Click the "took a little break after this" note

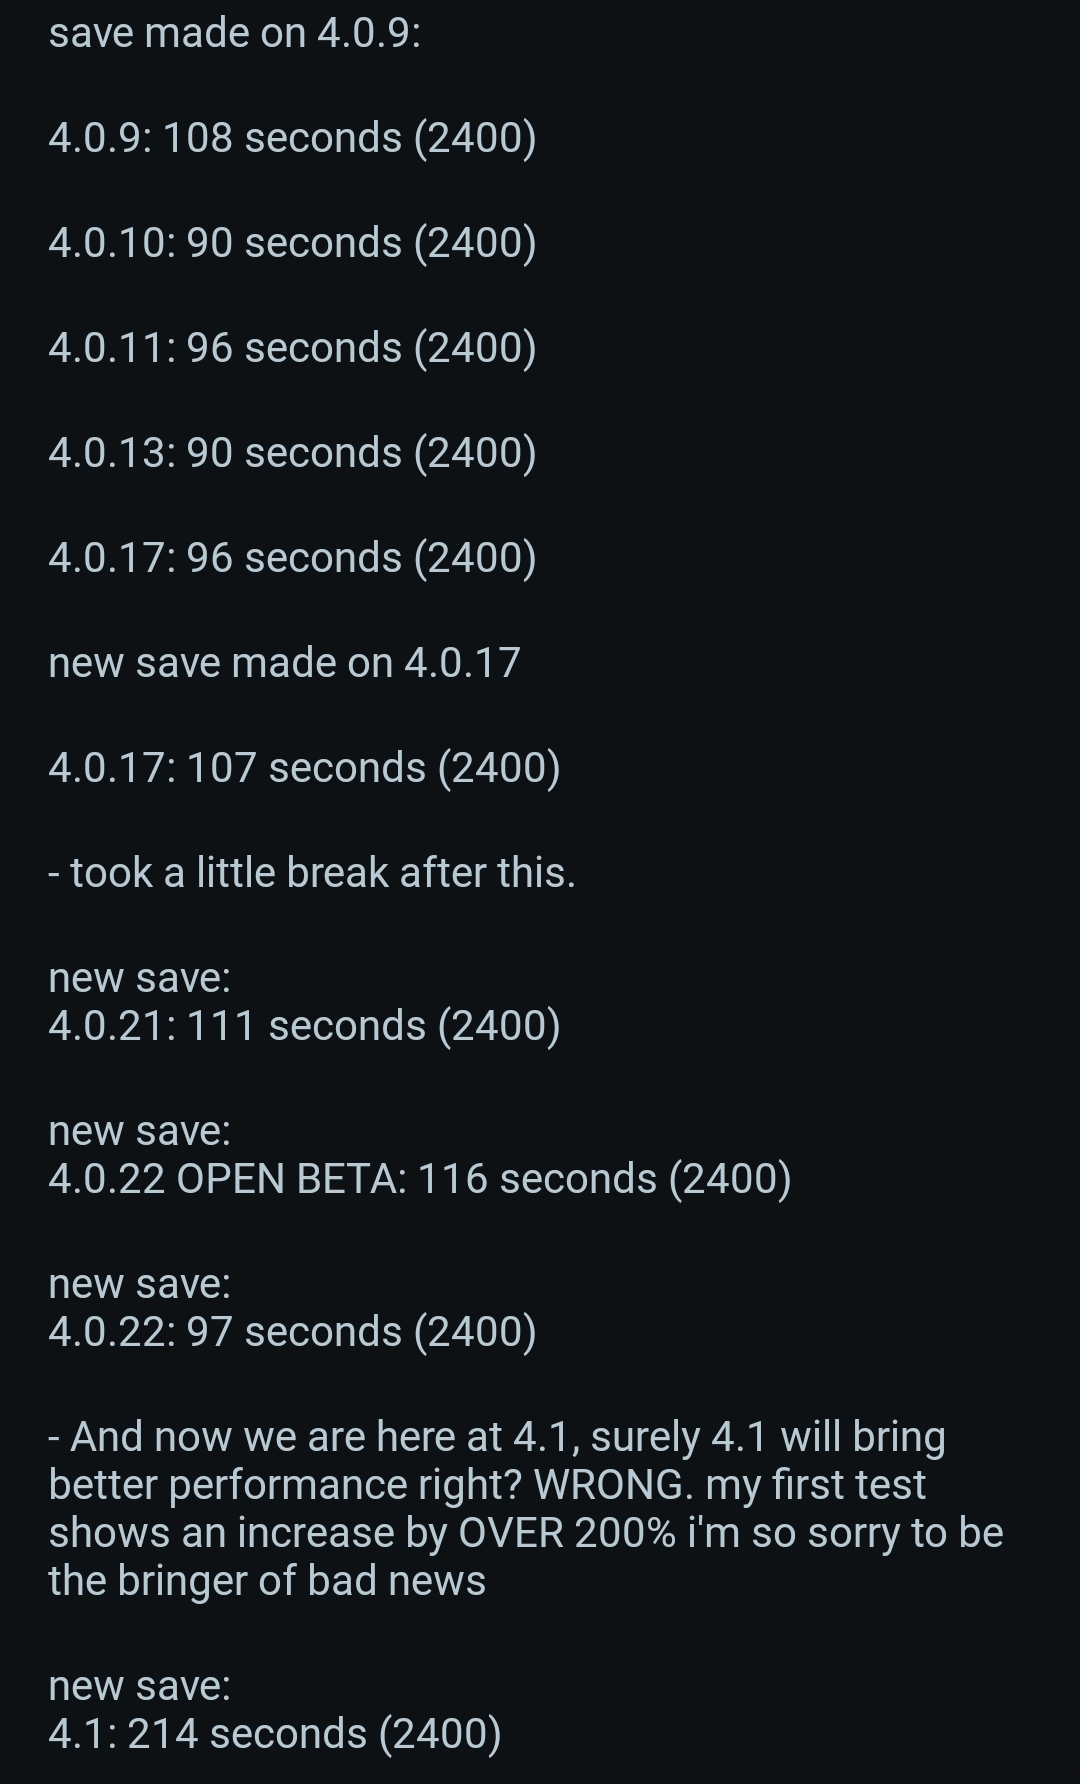pos(312,873)
